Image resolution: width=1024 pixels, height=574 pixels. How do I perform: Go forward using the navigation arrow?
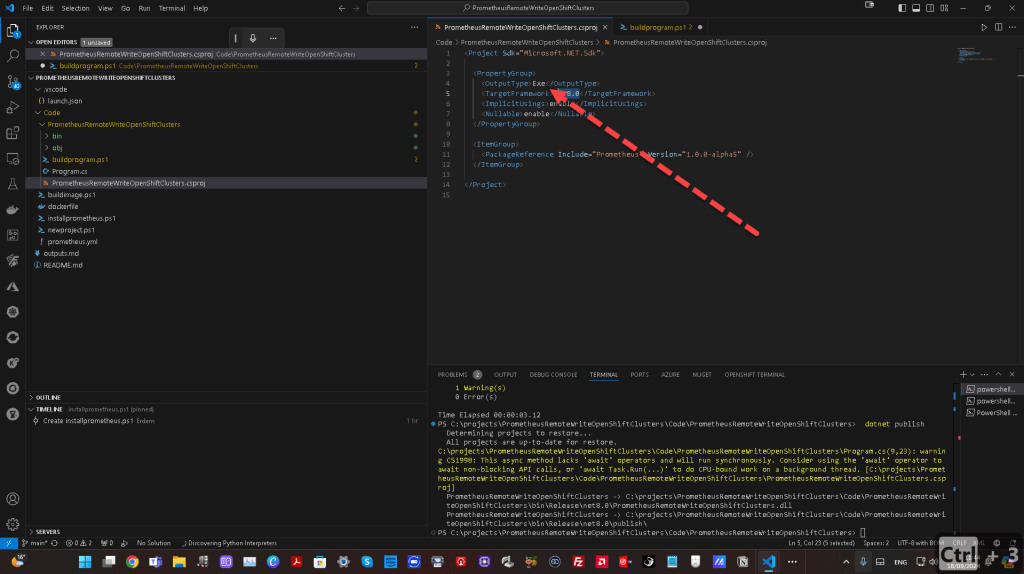click(x=356, y=8)
